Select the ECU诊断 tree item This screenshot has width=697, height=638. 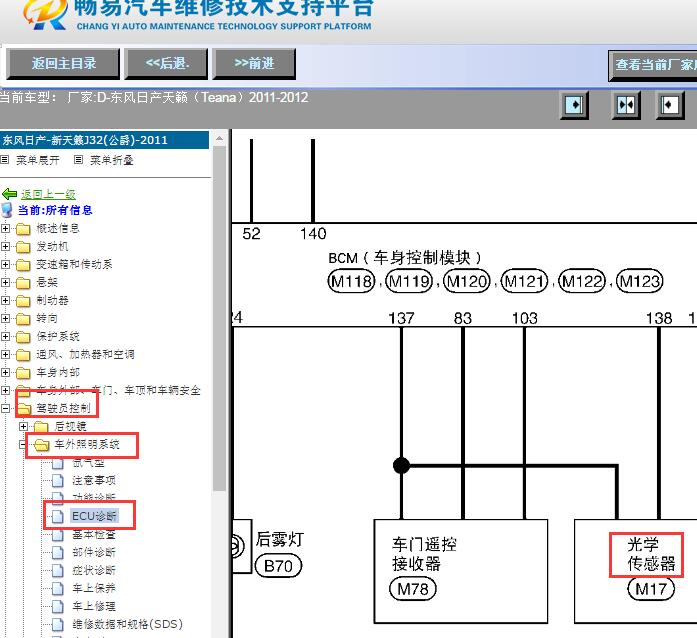pos(94,516)
